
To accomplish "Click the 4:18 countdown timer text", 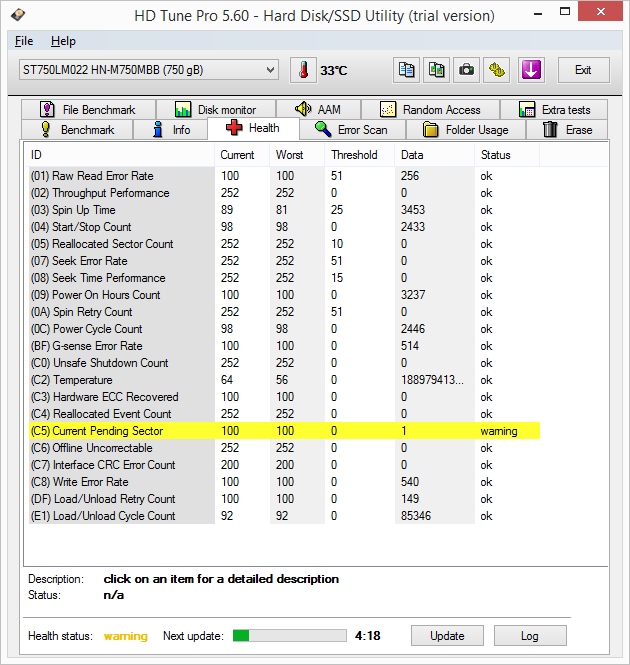I will coord(368,635).
